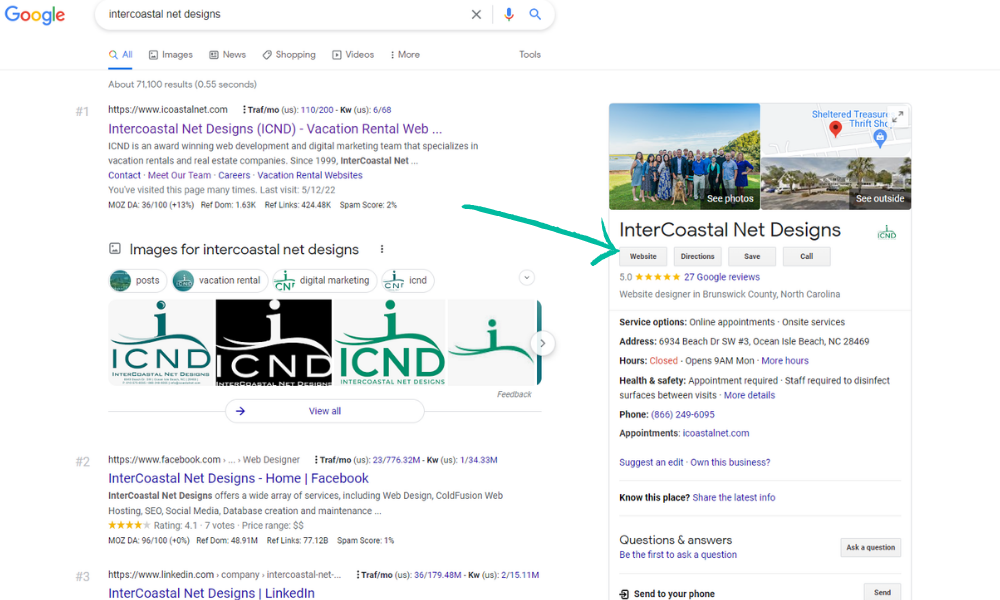This screenshot has width=1000, height=600.
Task: Open options dots beside linkedin.com URL
Action: point(357,574)
